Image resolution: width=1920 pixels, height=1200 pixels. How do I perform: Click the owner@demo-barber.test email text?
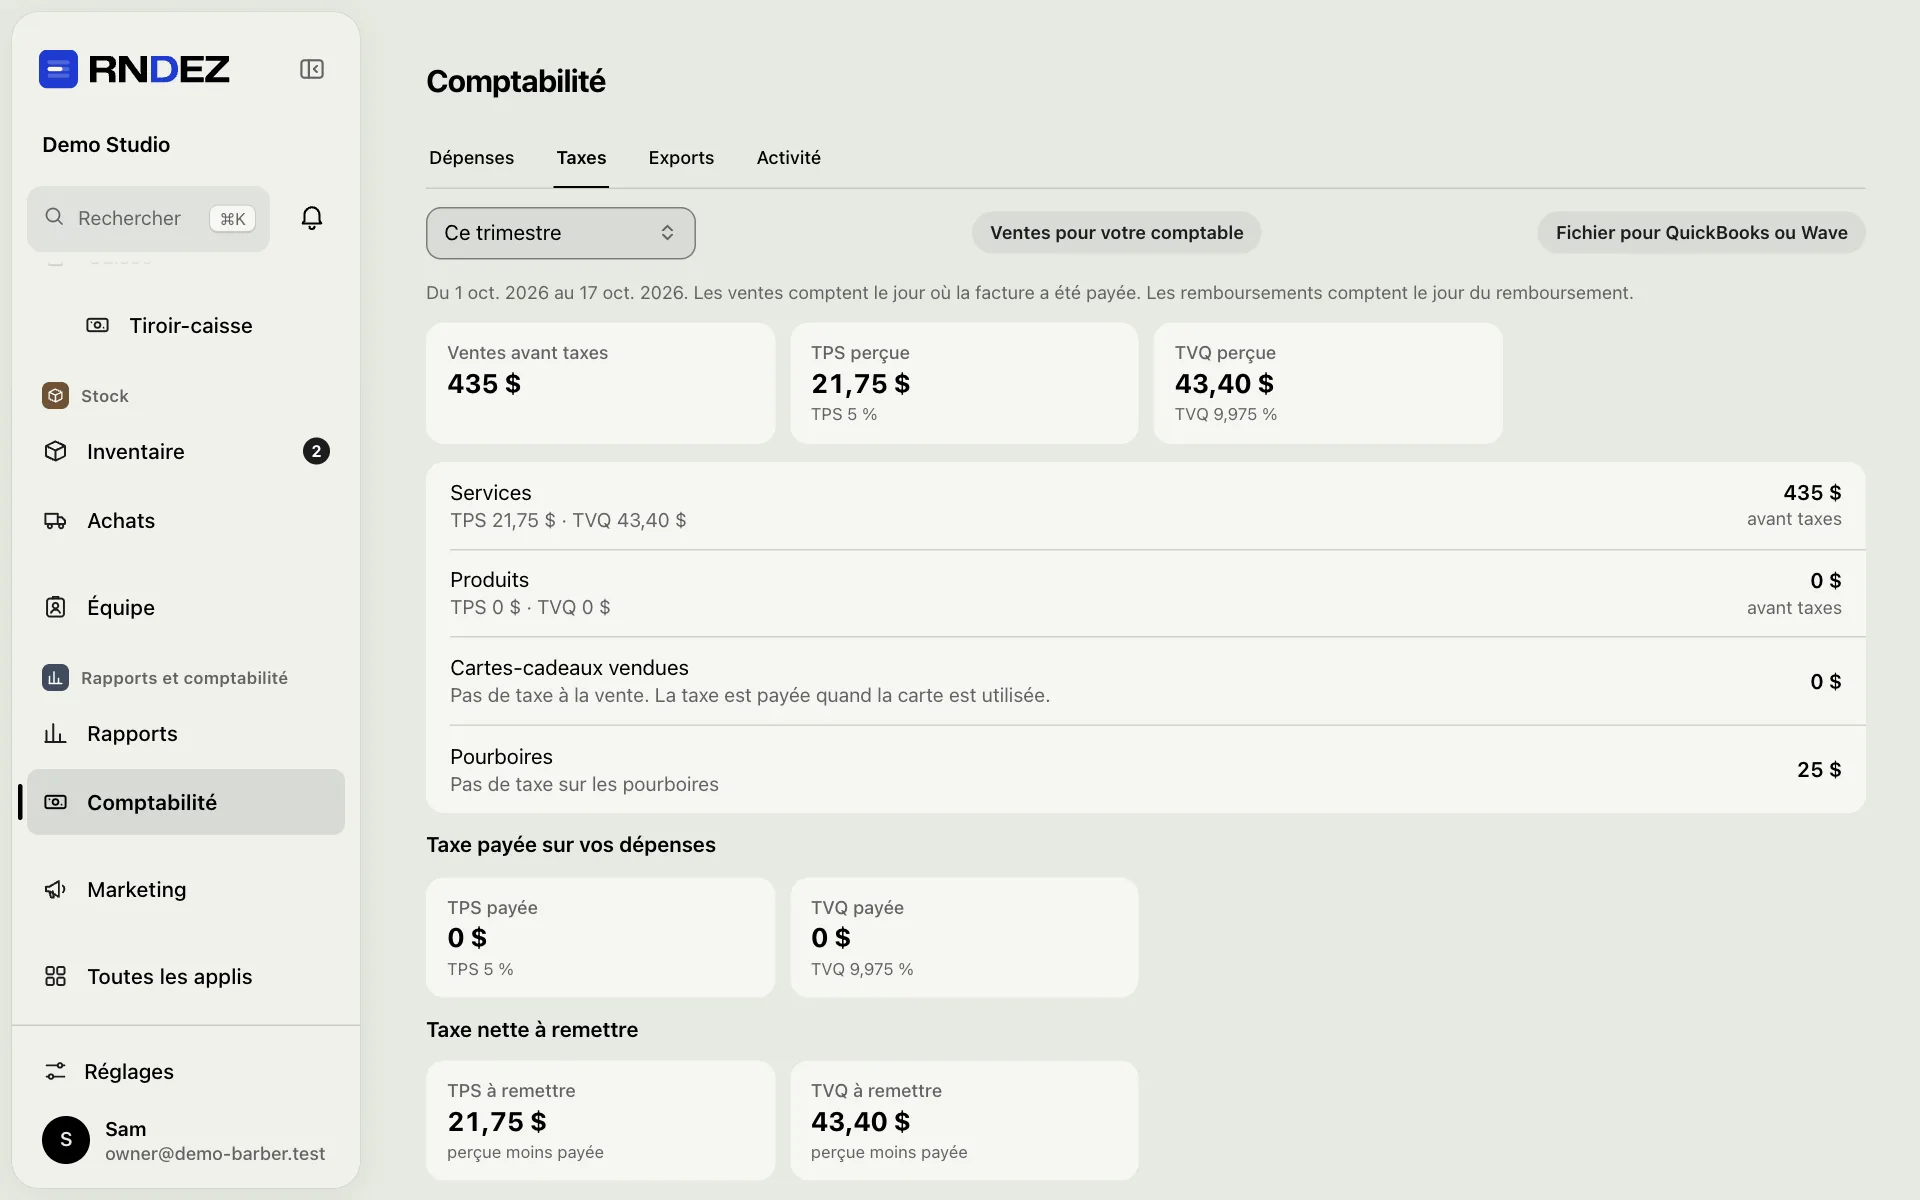tap(215, 1153)
